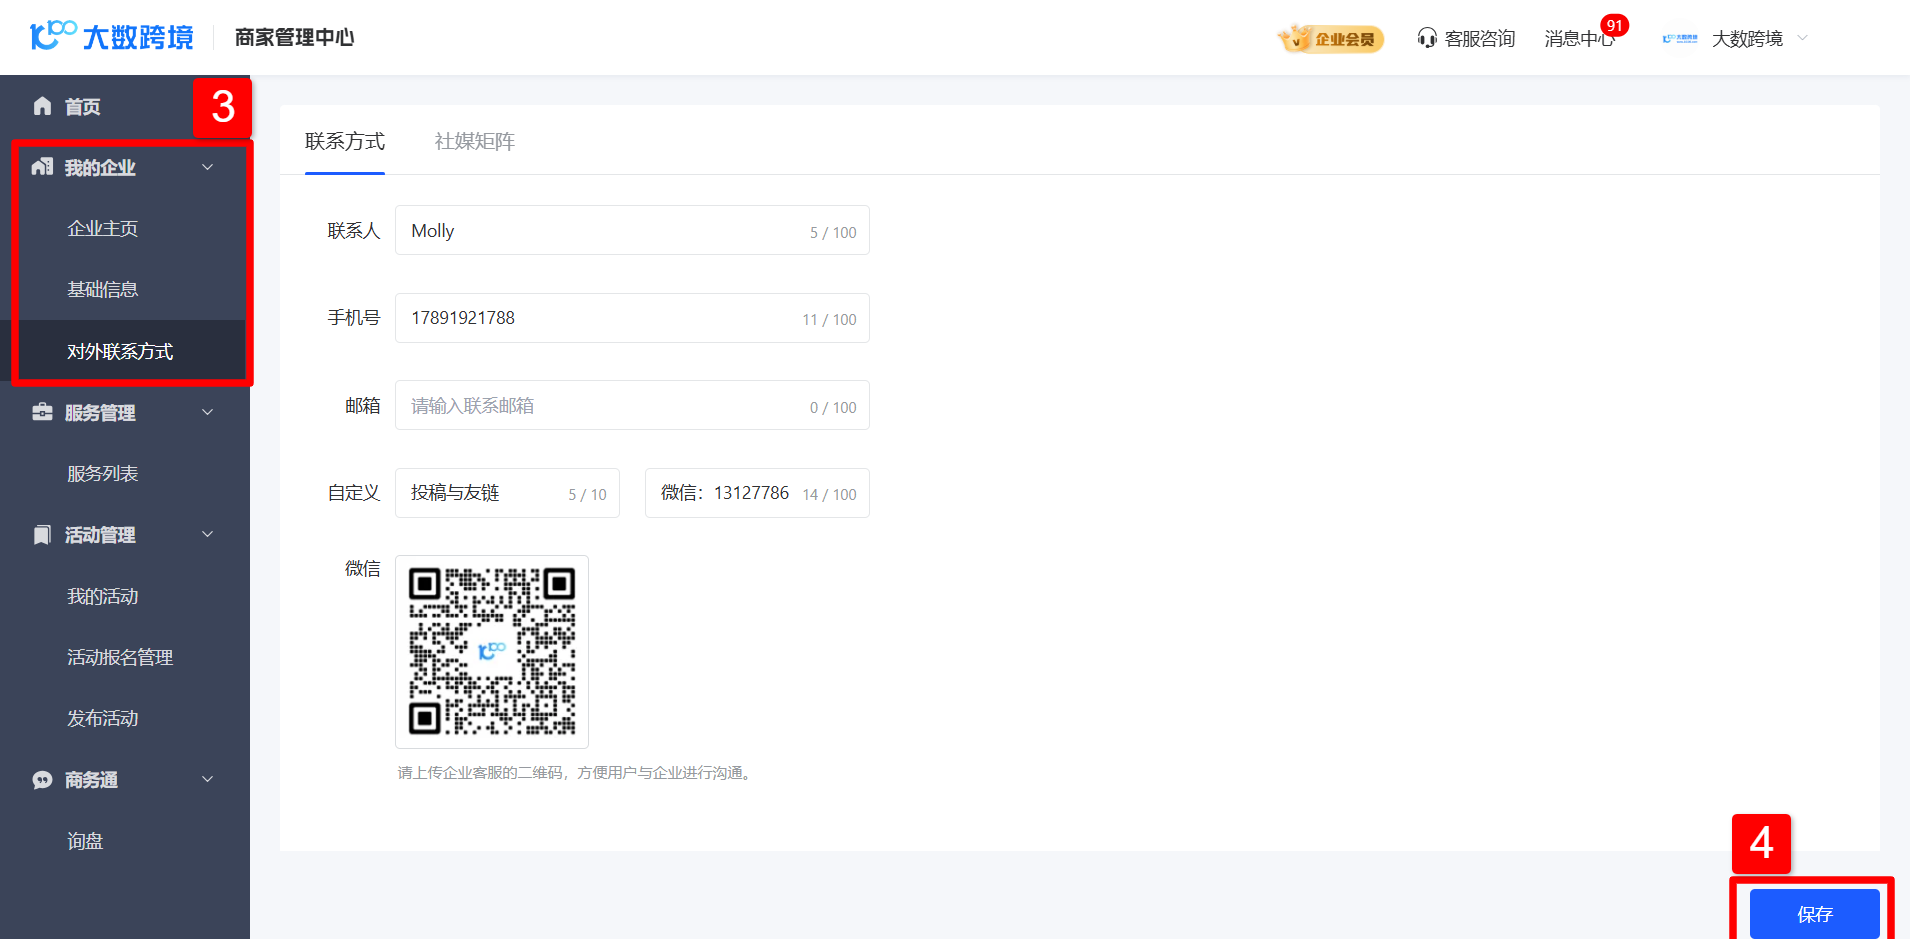Click the 请上传企业客服的二维码 hint text
The height and width of the screenshot is (939, 1910).
click(x=576, y=772)
